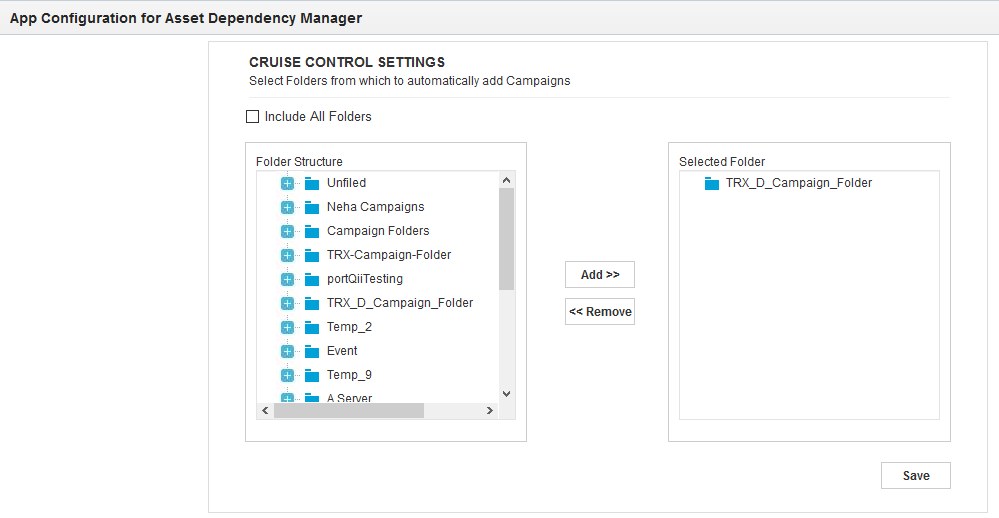999x518 pixels.
Task: Expand TRX_D_Campaign_Folder in Folder Structure
Action: pos(287,304)
